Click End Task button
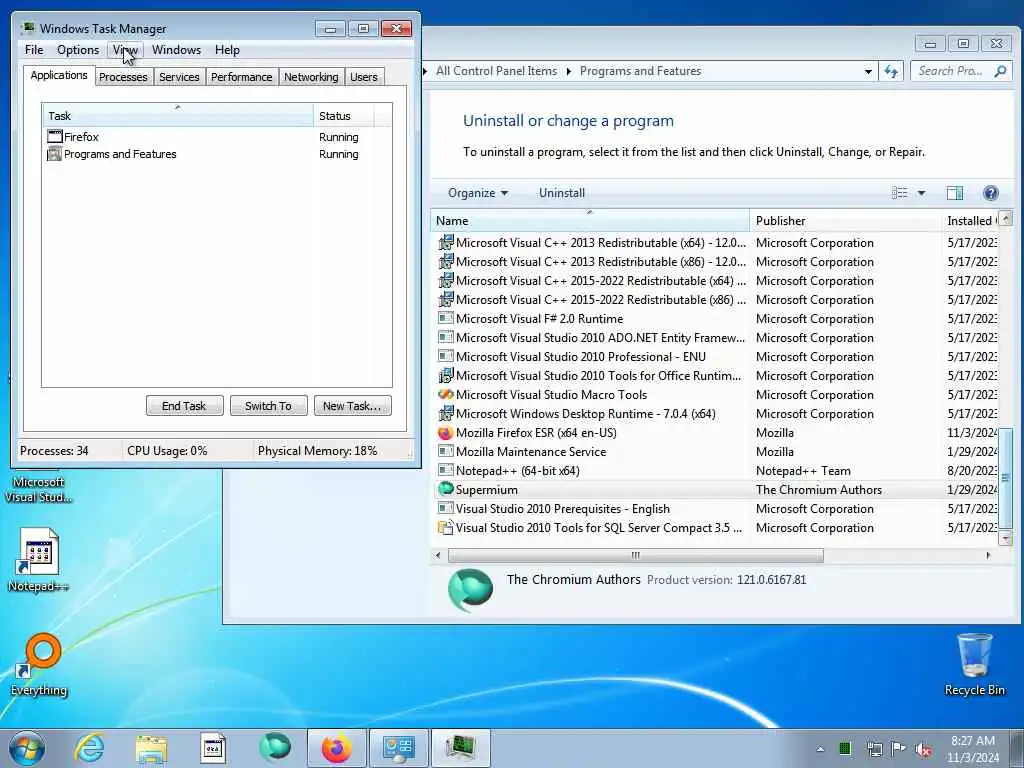Screen dimensions: 1024x768 coord(184,406)
